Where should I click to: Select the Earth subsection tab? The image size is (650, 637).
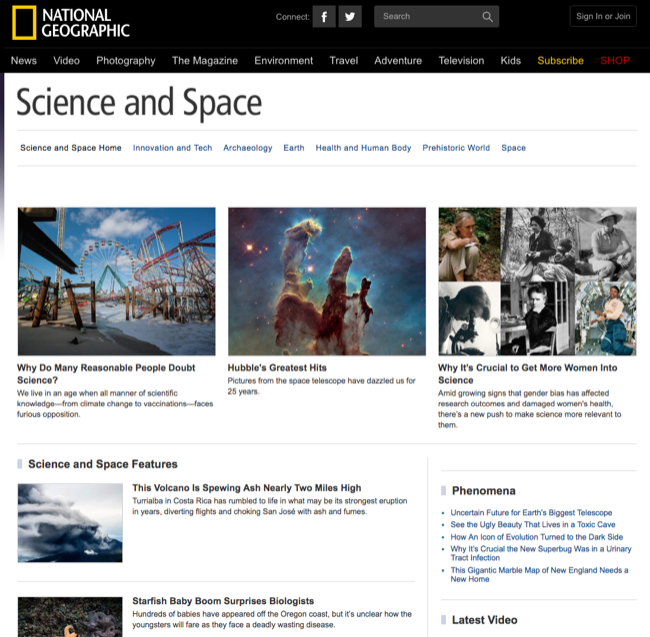294,148
